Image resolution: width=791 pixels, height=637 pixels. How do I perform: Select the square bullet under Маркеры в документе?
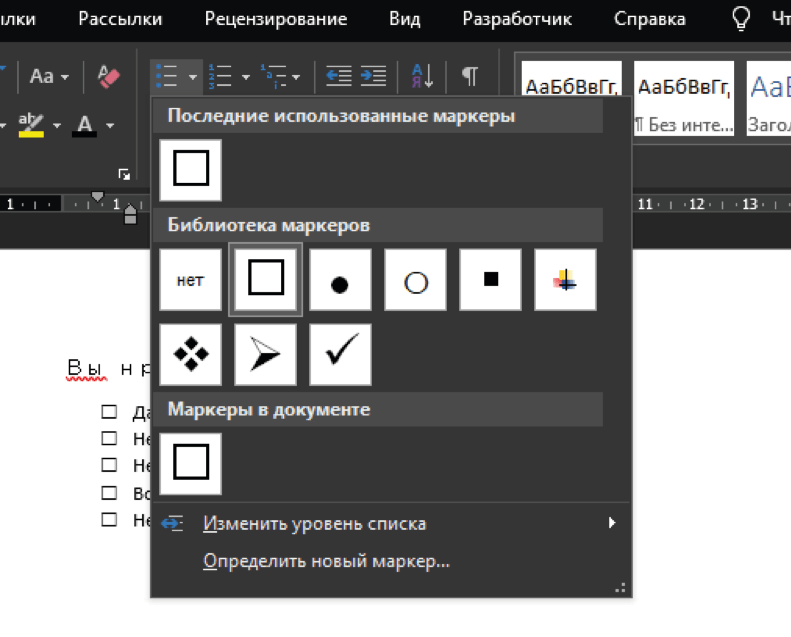click(x=191, y=464)
